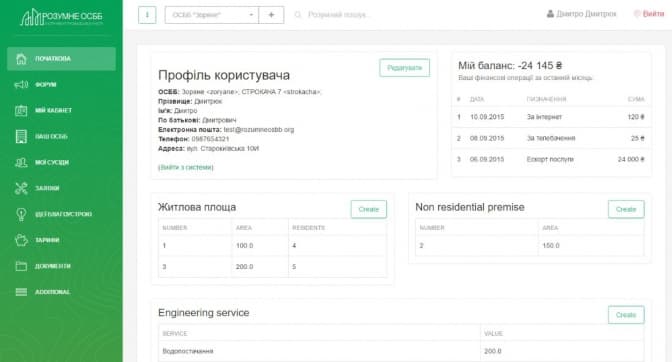The height and width of the screenshot is (362, 672).
Task: Click the Сума column header
Action: (636, 99)
